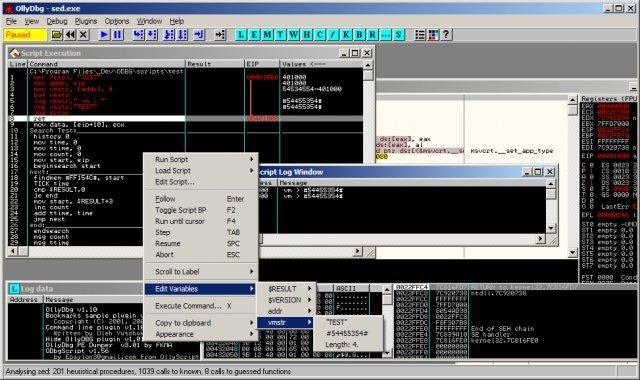640x380 pixels.
Task: Open the File menu
Action: pos(11,21)
